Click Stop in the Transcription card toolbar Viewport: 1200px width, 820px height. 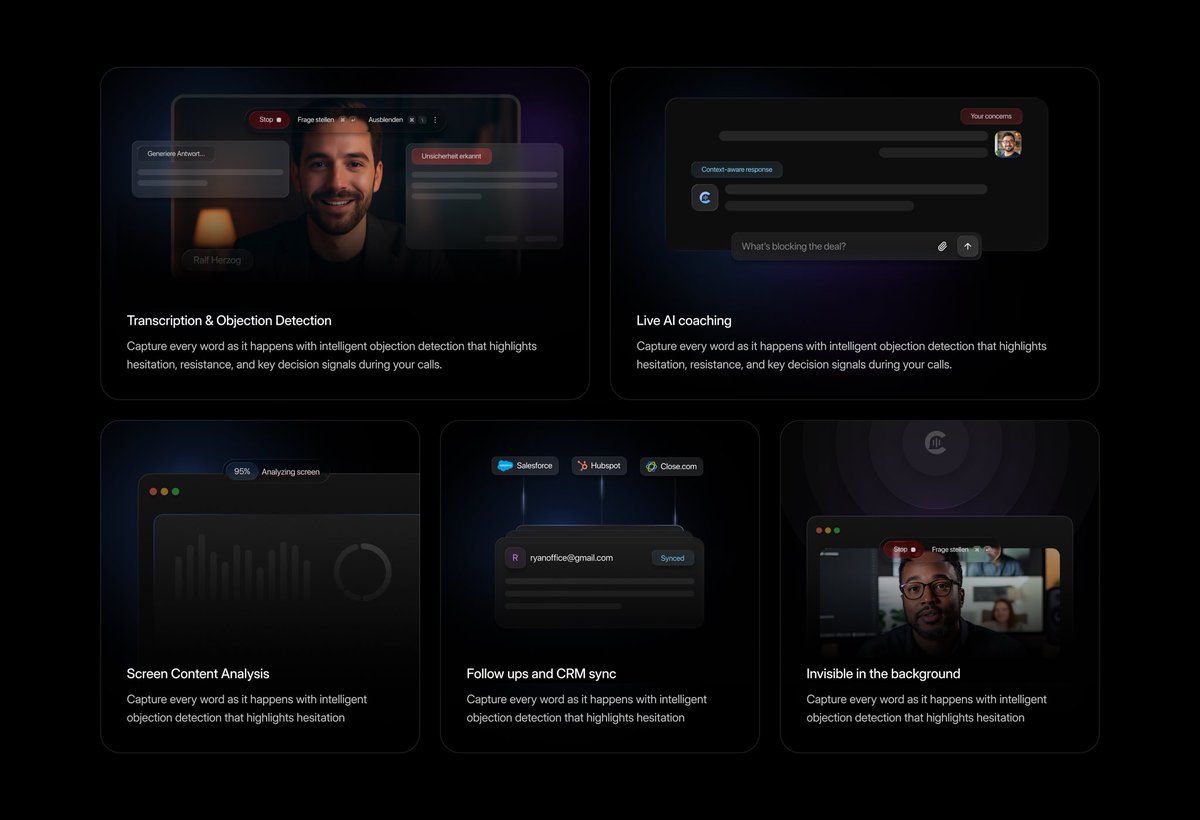269,120
